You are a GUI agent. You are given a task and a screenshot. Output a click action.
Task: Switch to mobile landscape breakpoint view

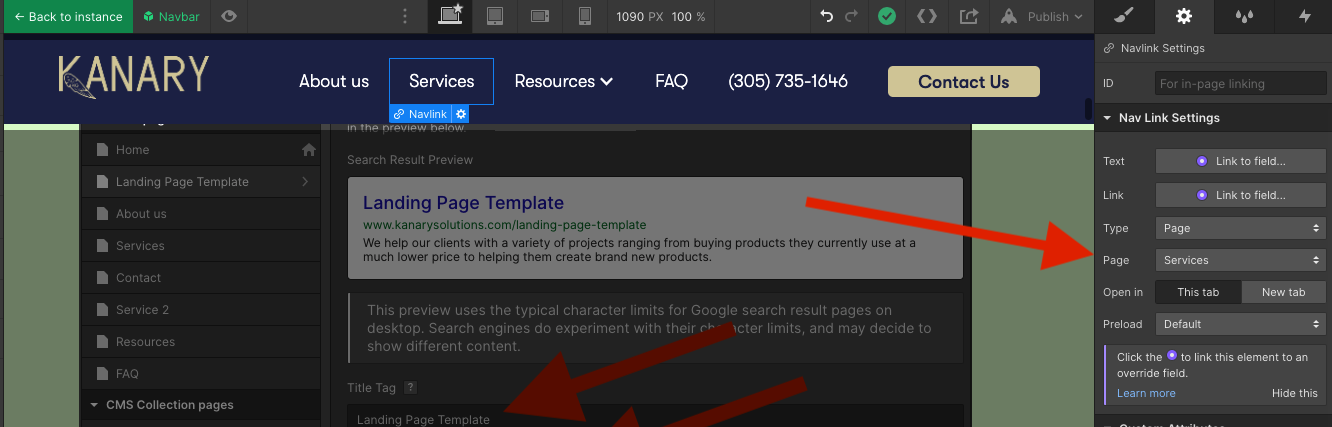point(540,16)
